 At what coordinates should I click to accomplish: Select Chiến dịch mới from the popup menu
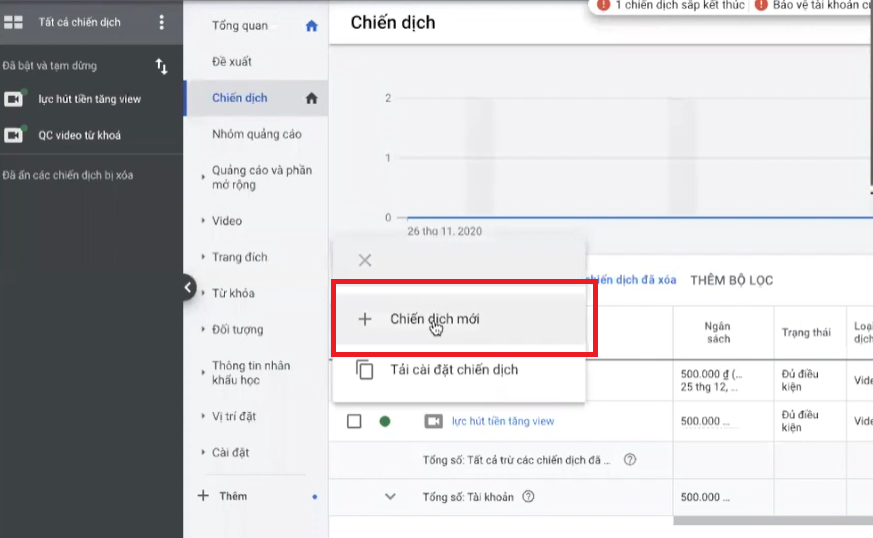434,319
